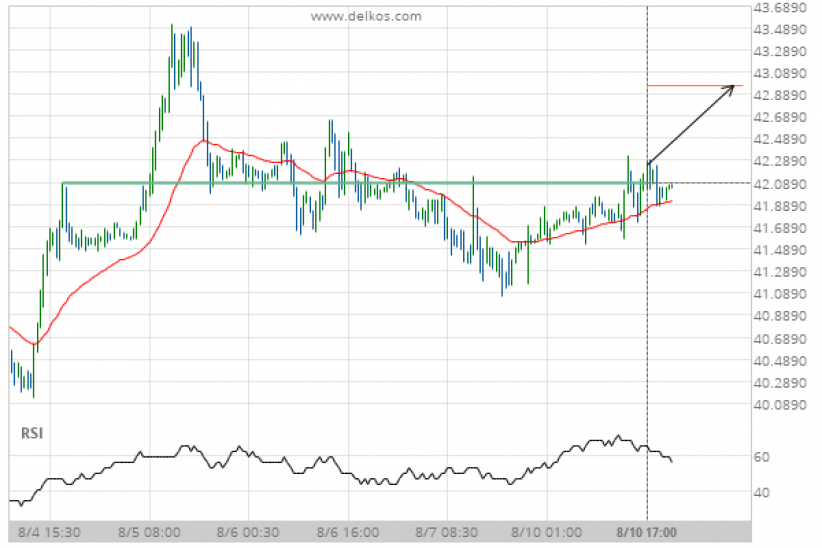Click the 40.4890 price axis label

(x=780, y=361)
